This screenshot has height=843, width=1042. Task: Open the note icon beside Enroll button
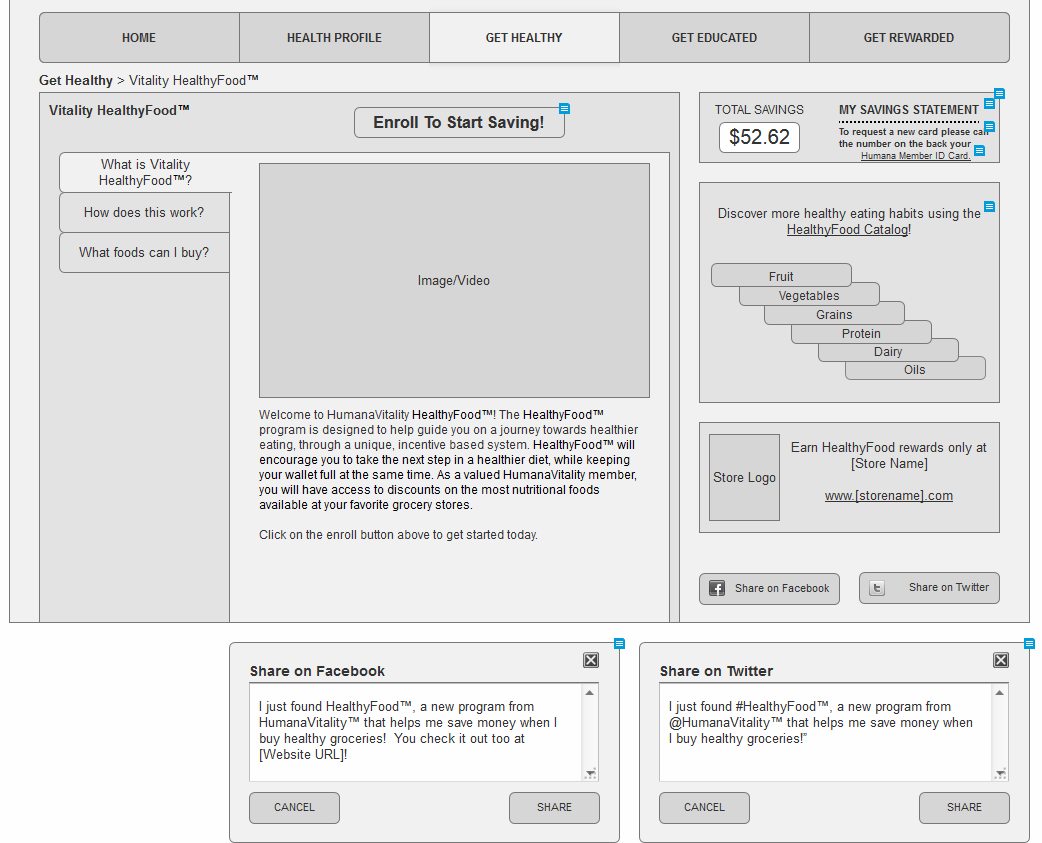564,108
